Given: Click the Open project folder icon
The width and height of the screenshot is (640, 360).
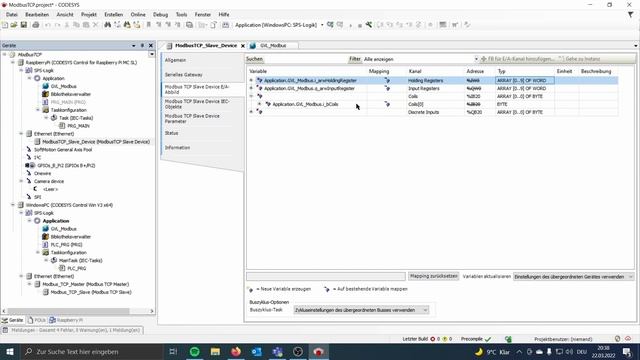Looking at the screenshot, I should tap(14, 25).
